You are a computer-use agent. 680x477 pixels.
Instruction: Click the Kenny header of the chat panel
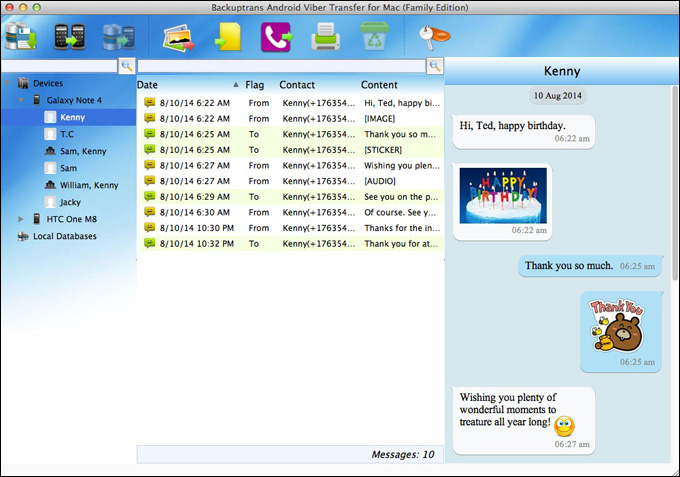(x=562, y=71)
